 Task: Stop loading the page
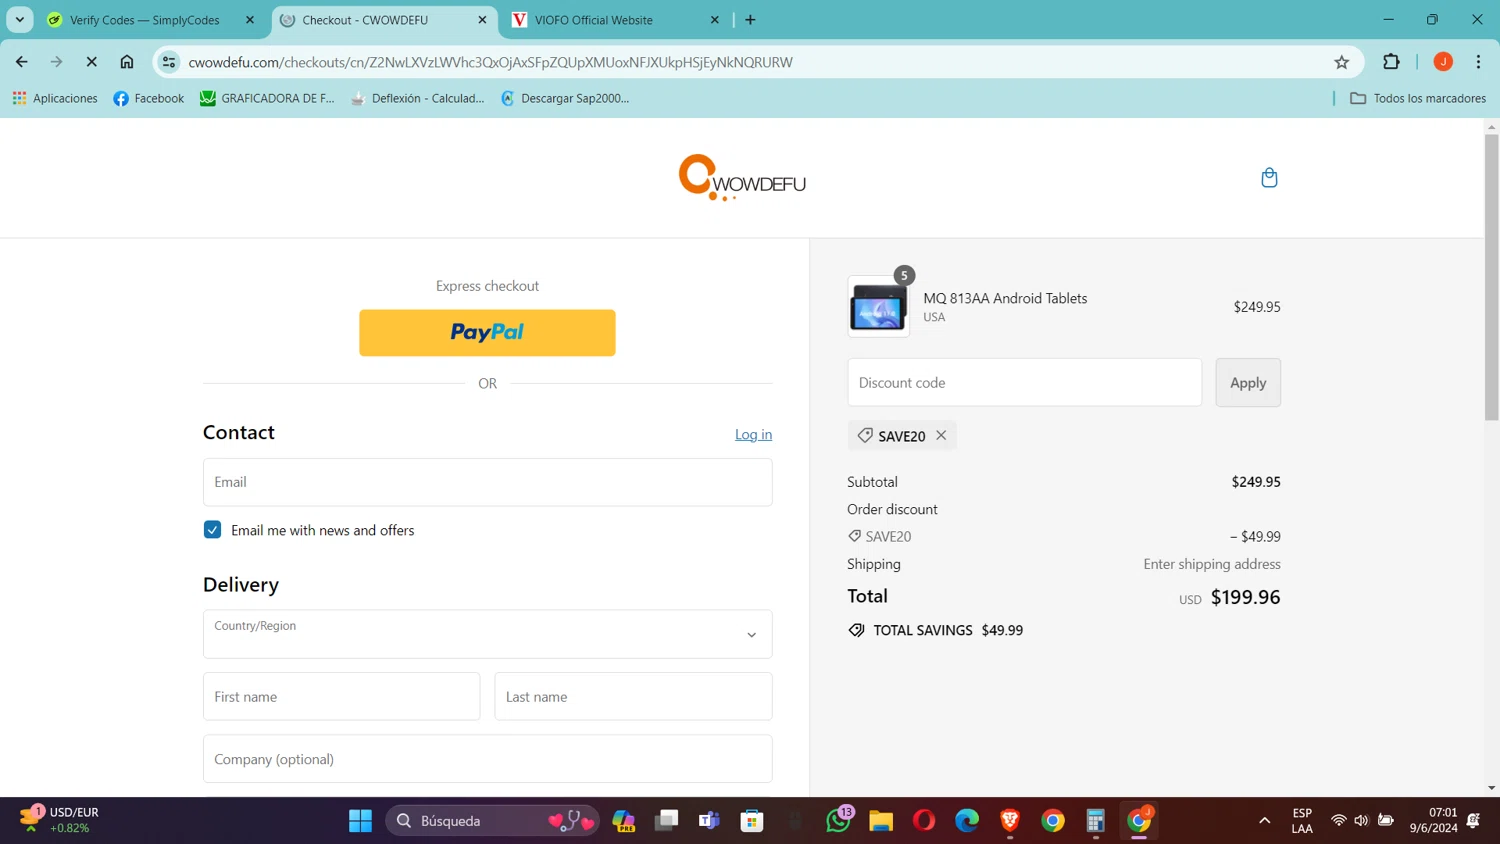[91, 62]
